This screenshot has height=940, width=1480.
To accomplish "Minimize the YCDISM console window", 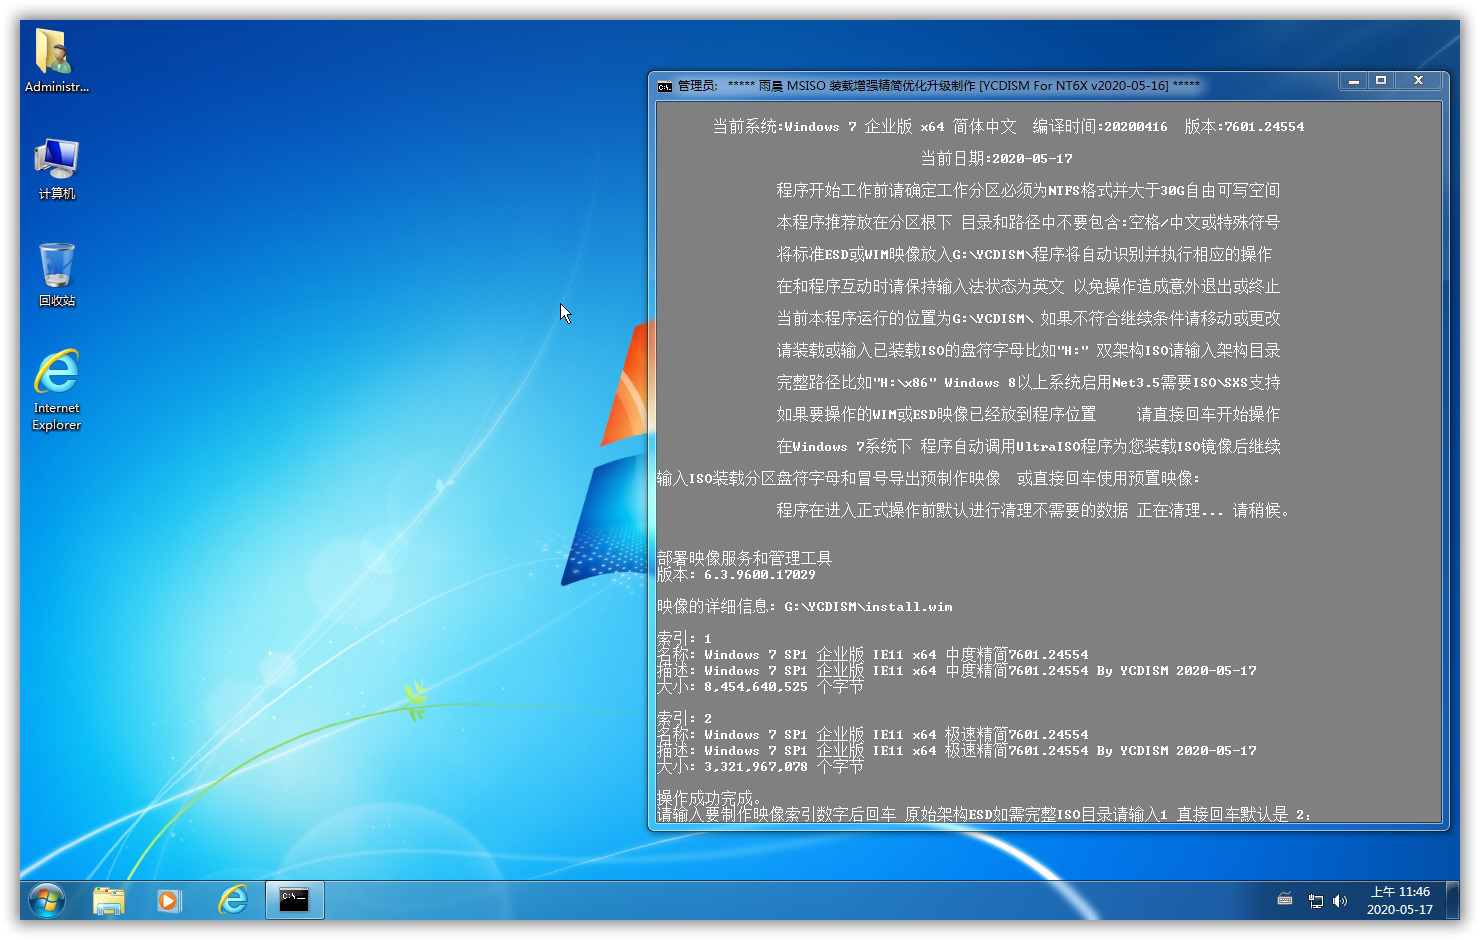I will (1353, 81).
